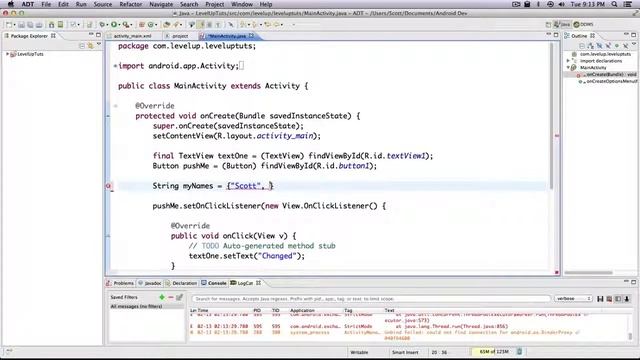Image resolution: width=640 pixels, height=360 pixels.
Task: Expand the LevelUpTuts project tree node
Action: pyautogui.click(x=7, y=54)
